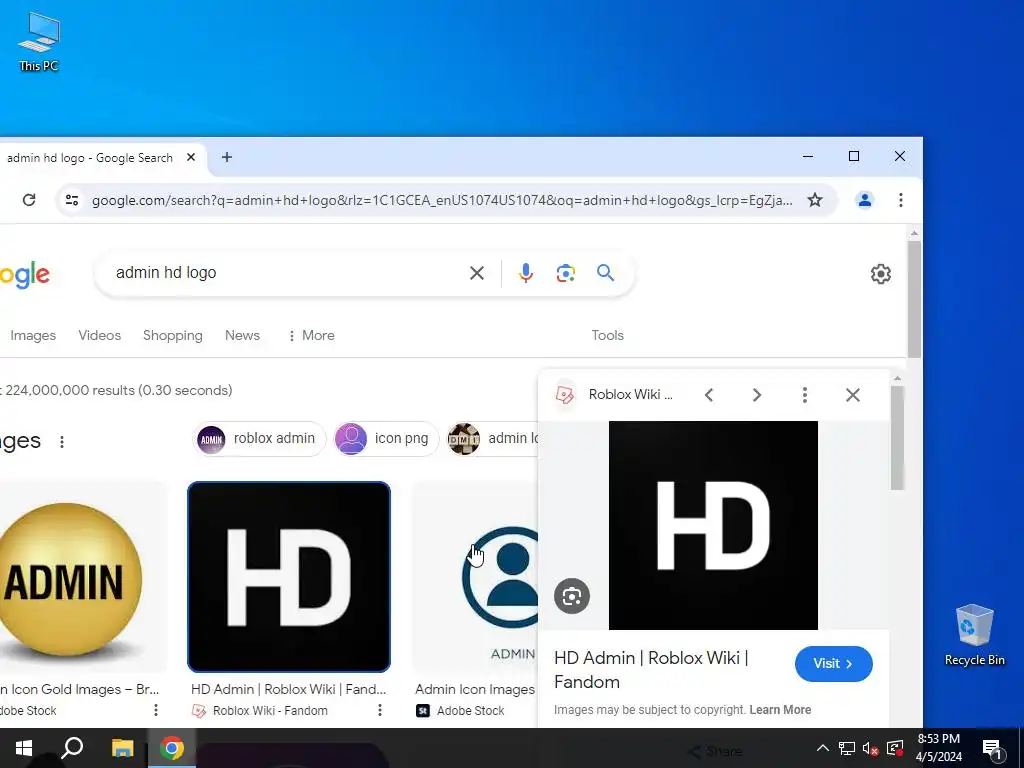Open the search Tools option
This screenshot has height=768, width=1024.
coord(607,335)
